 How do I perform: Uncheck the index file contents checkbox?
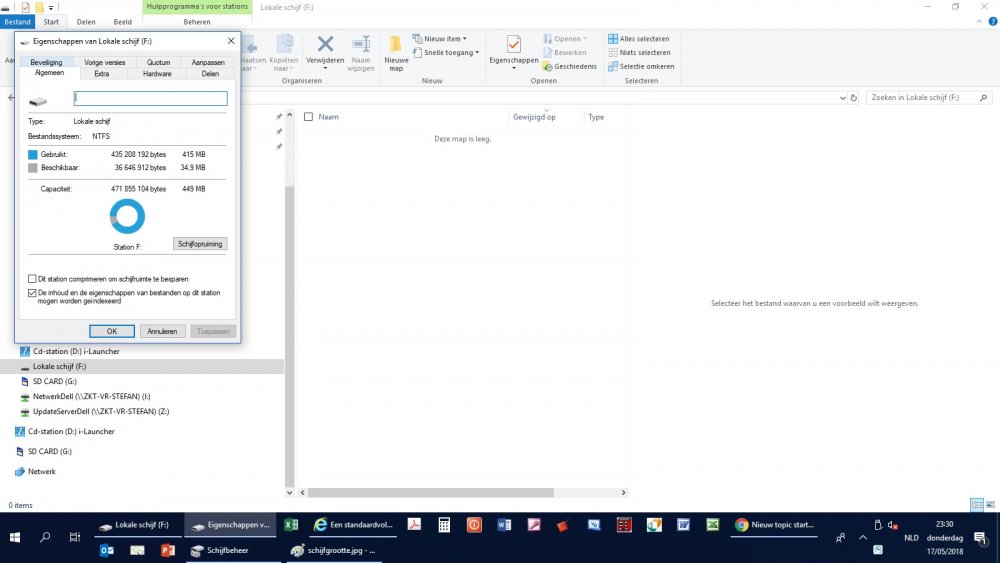pyautogui.click(x=32, y=293)
